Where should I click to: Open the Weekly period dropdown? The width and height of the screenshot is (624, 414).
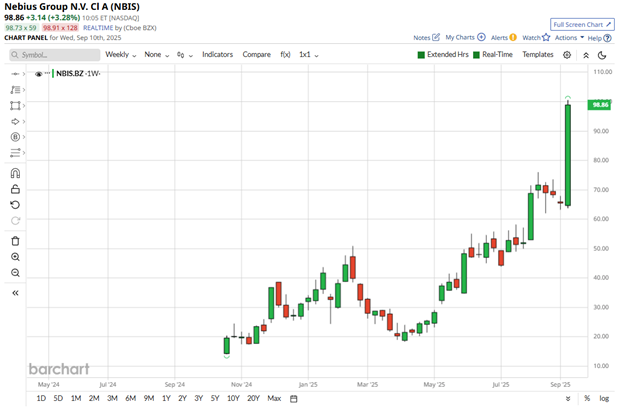tap(120, 54)
